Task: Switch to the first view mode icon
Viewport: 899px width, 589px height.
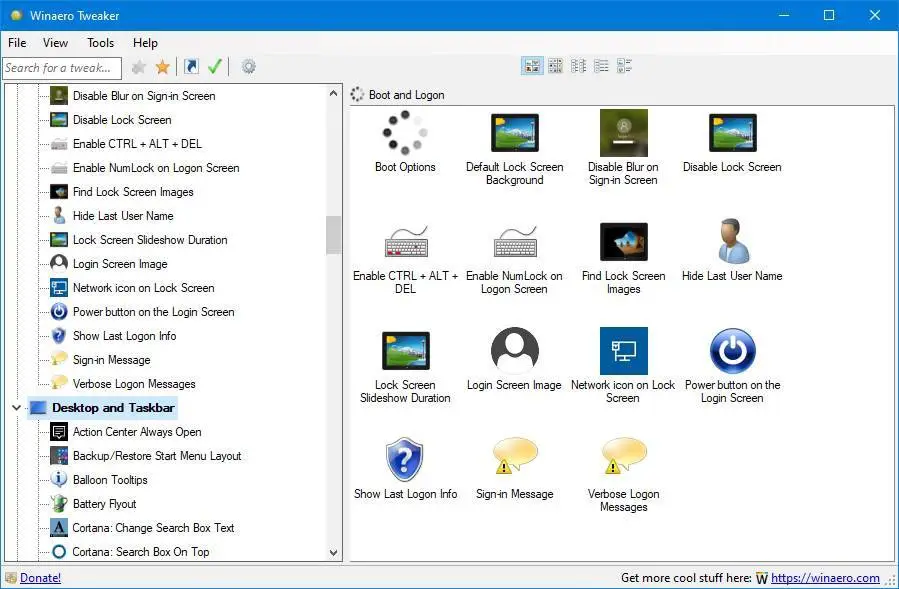Action: [x=532, y=66]
